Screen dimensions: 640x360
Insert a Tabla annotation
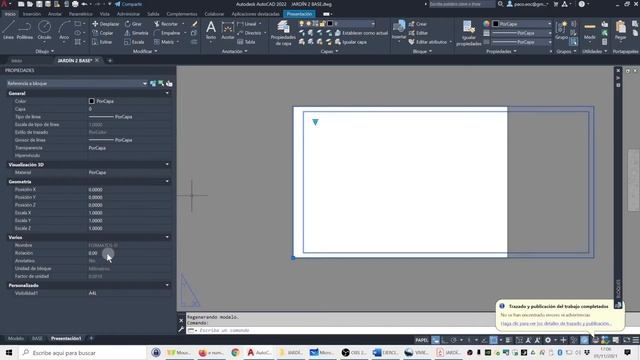coord(246,42)
